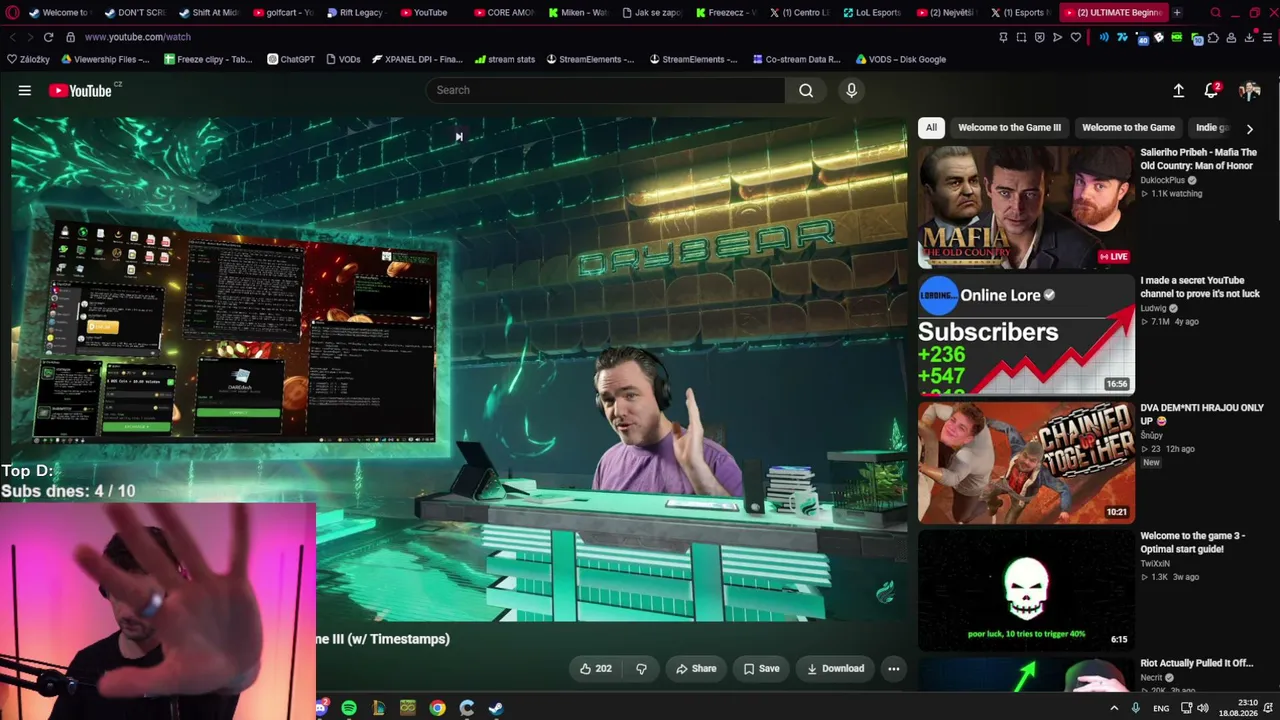Open the stream stats bookmark
Screen dimensions: 1280x720
505,59
